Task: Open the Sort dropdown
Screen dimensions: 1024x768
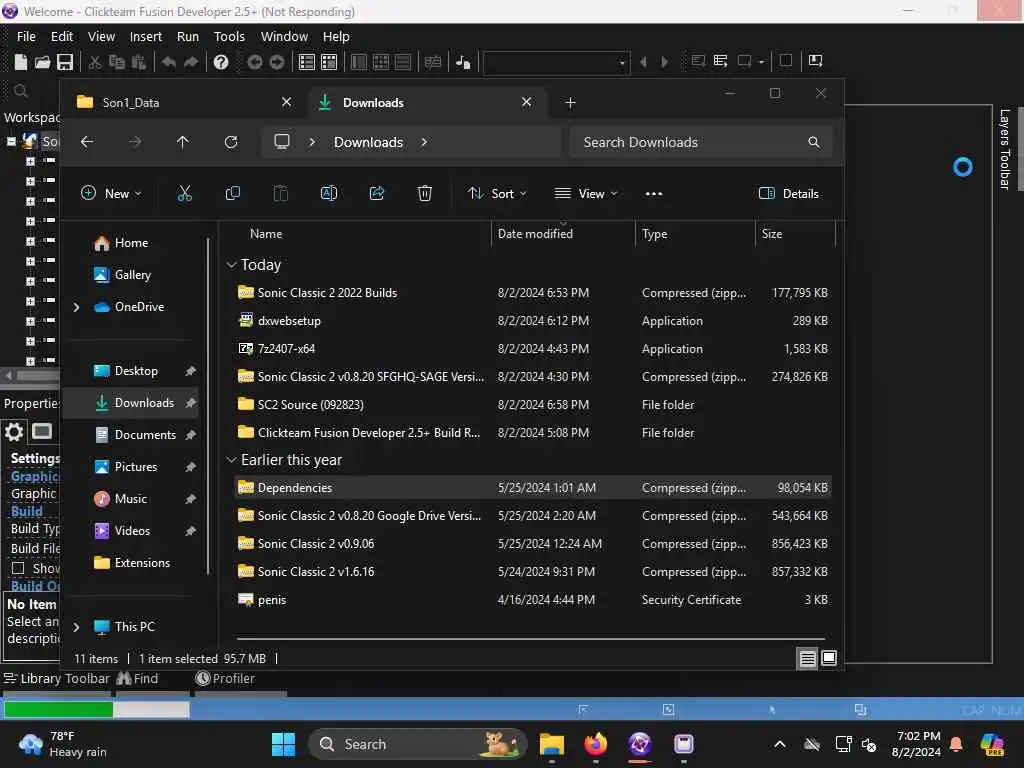Action: point(497,193)
